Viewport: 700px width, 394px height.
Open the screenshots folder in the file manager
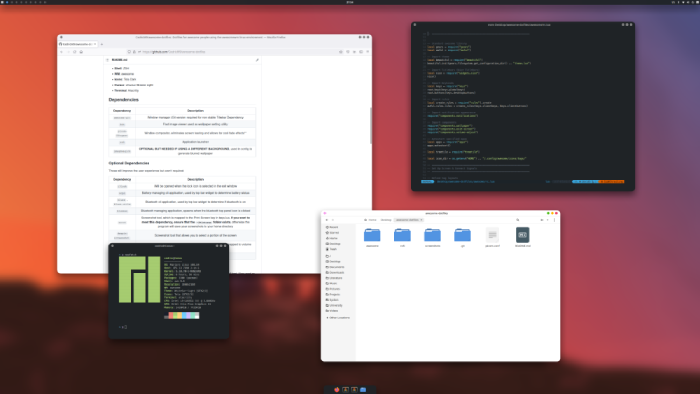pyautogui.click(x=432, y=236)
